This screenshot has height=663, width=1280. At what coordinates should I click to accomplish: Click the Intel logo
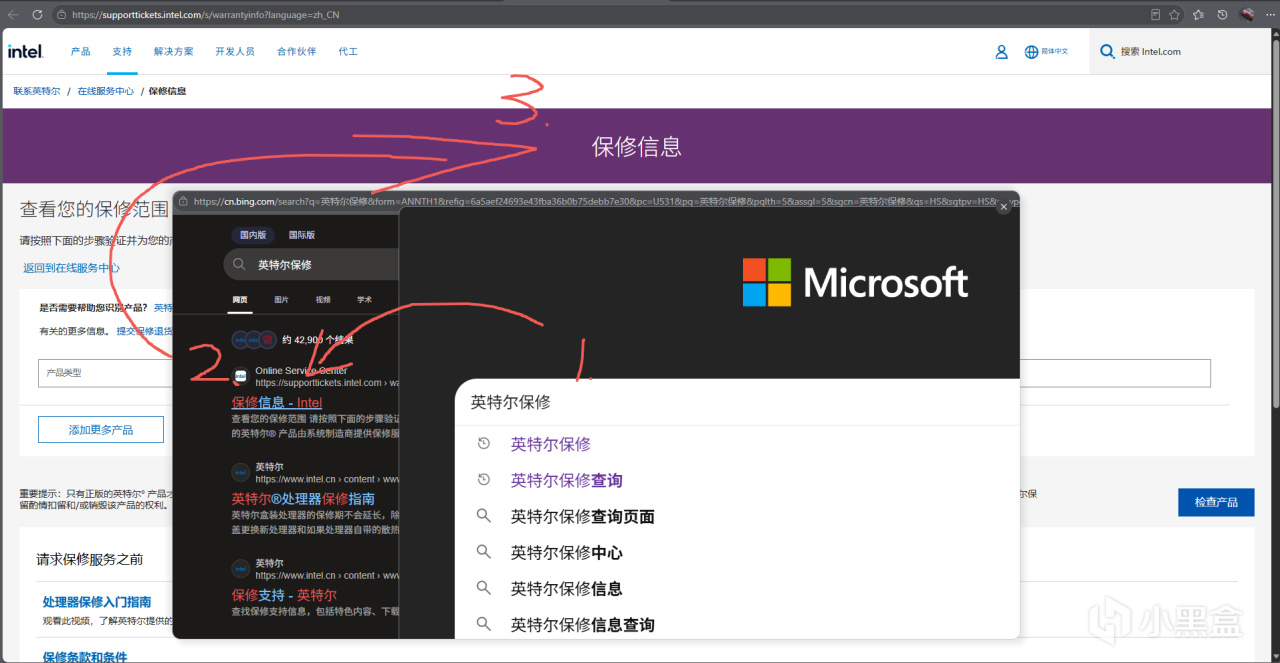[26, 51]
